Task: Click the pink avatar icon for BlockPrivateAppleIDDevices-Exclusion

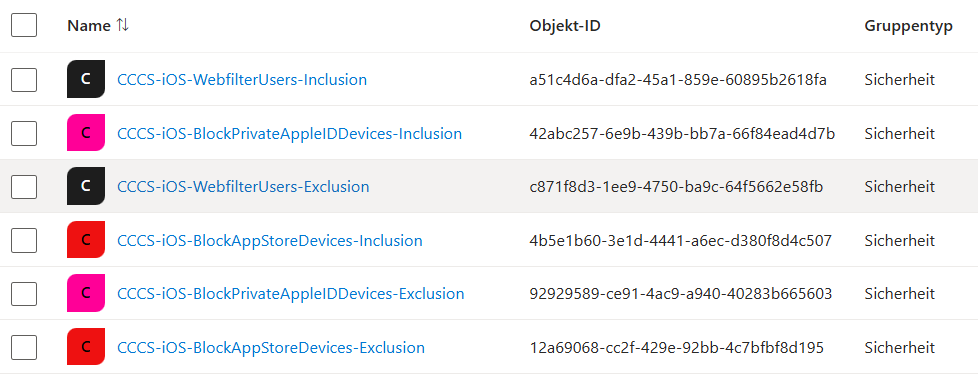Action: point(86,293)
